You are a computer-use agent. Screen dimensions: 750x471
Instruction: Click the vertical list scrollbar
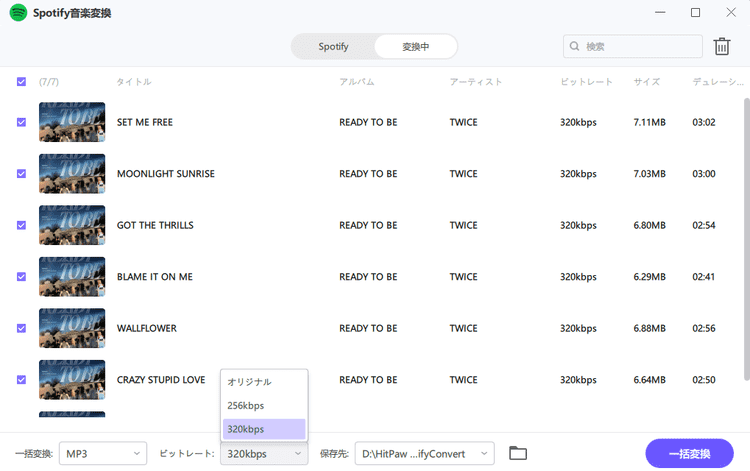(746, 239)
